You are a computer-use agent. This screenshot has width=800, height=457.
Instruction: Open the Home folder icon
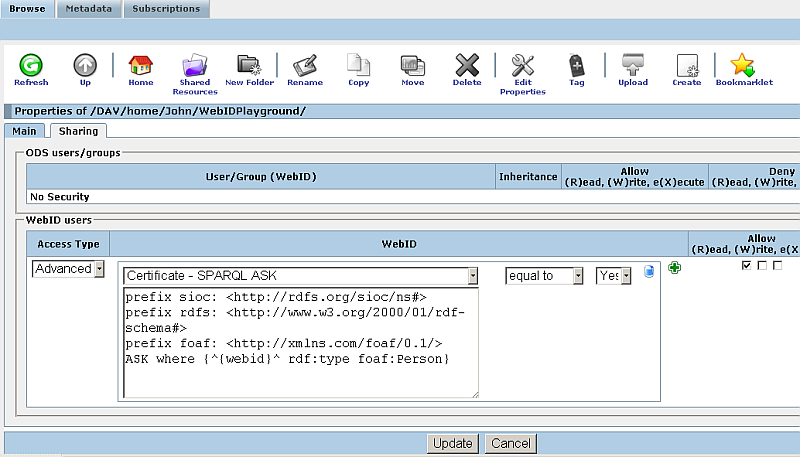(x=141, y=66)
